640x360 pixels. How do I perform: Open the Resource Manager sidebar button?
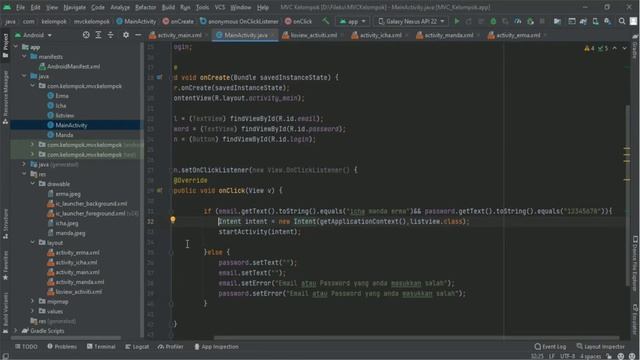[x=5, y=97]
